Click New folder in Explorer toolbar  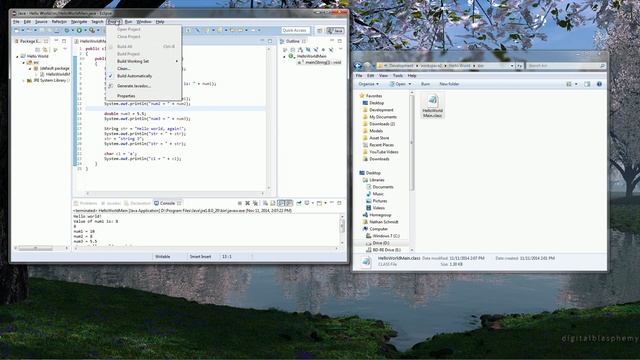449,84
